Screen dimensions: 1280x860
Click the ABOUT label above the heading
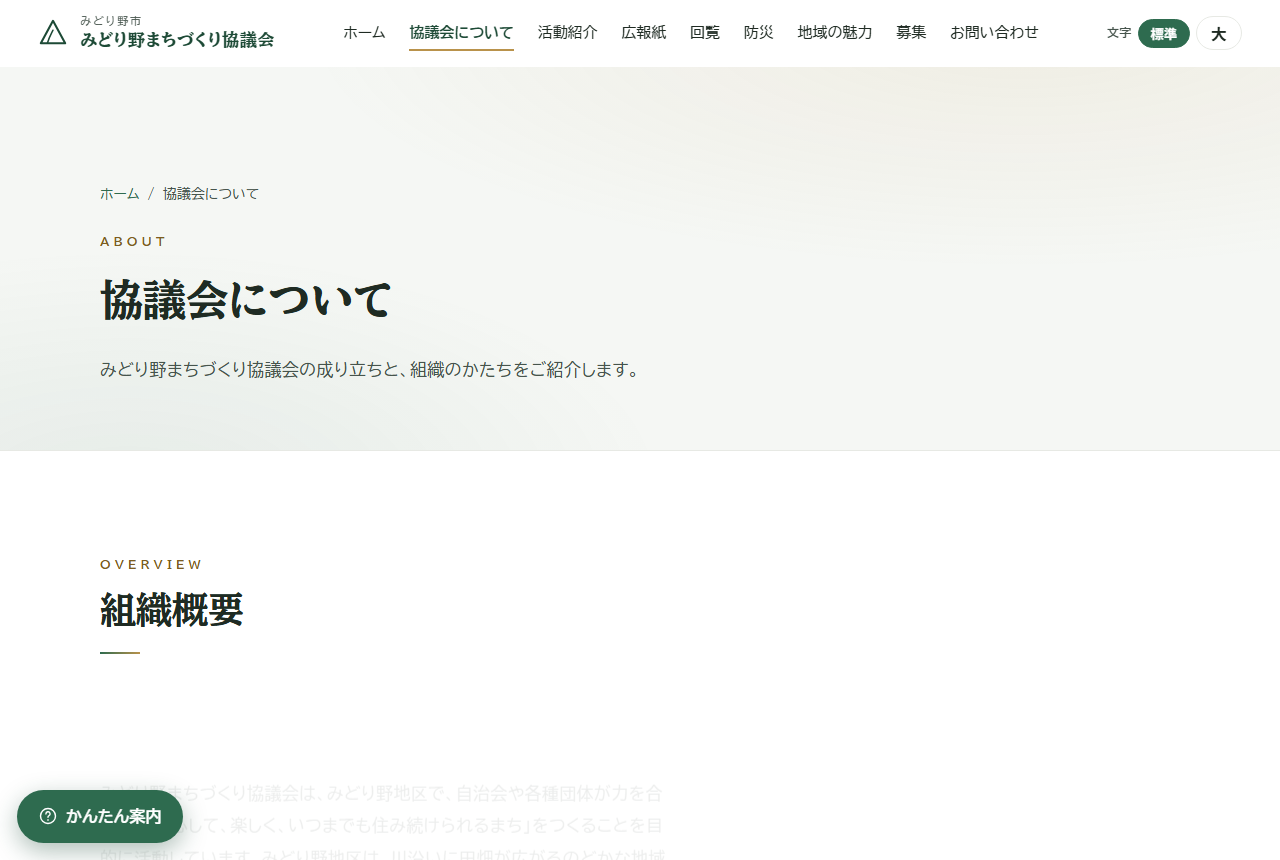click(x=133, y=242)
